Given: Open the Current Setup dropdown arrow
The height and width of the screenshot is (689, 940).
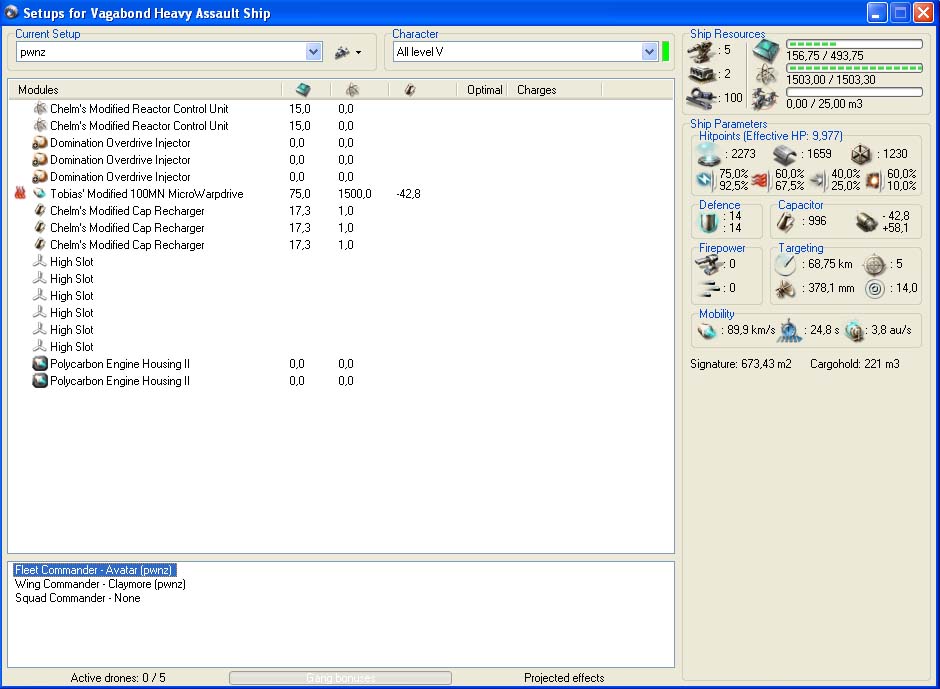Looking at the screenshot, I should tap(313, 52).
